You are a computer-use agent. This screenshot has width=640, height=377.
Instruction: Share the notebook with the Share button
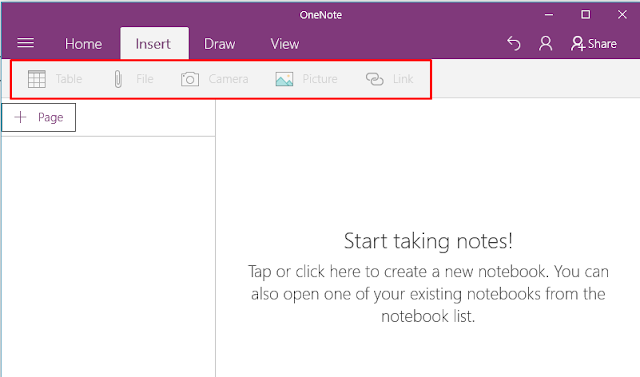[594, 43]
